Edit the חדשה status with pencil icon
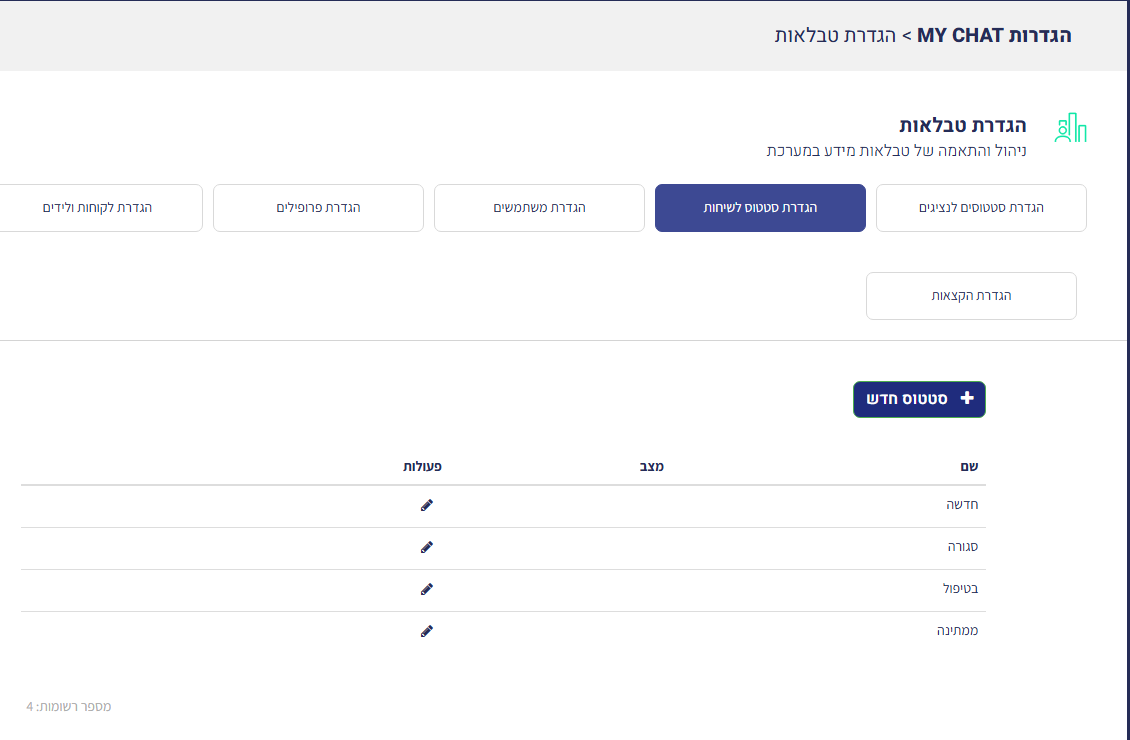1130x740 pixels. click(x=427, y=506)
